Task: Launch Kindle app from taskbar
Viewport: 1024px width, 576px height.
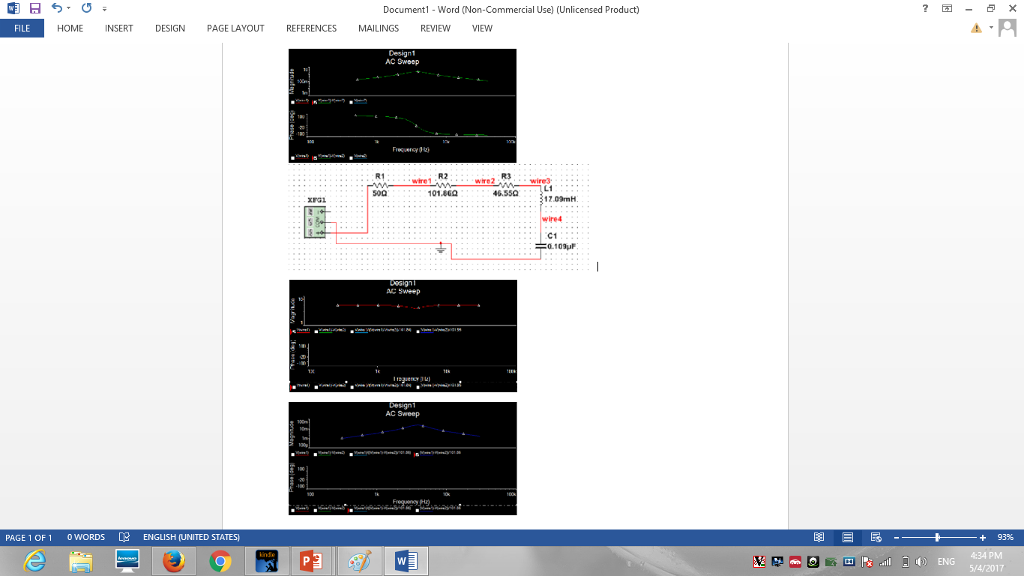Action: [267, 561]
